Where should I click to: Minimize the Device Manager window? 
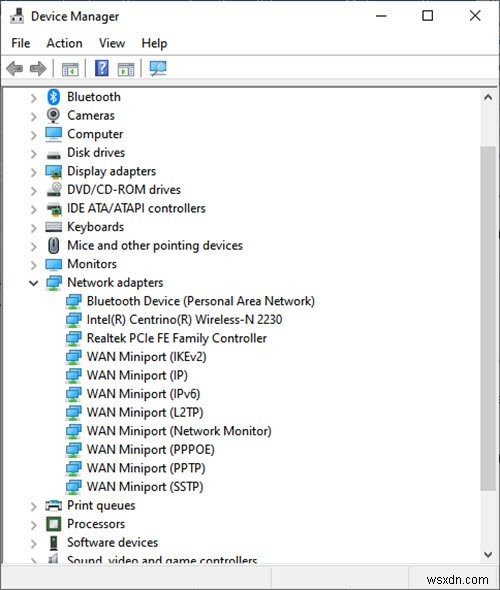(381, 16)
